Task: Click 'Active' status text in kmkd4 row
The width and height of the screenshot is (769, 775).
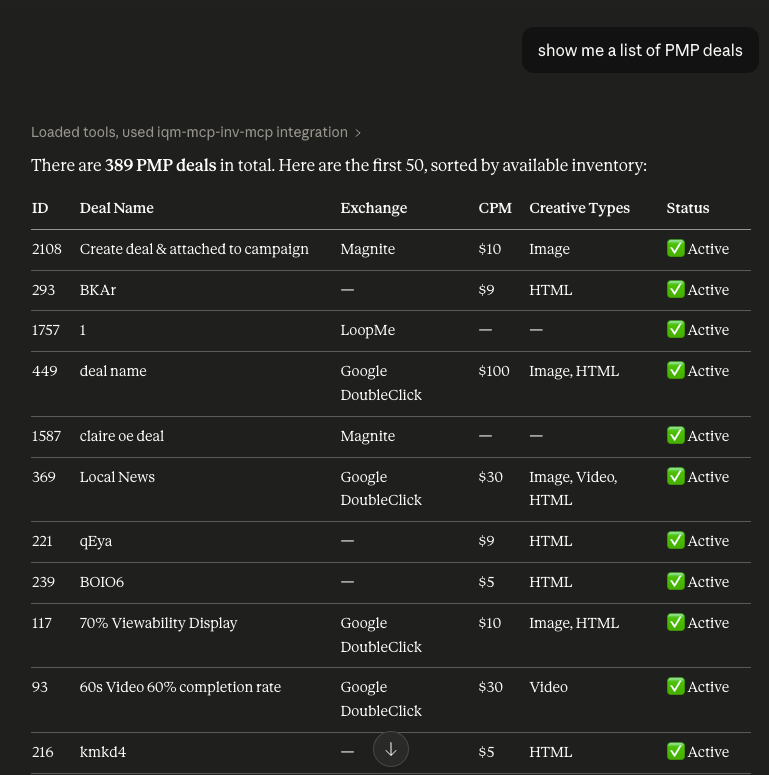Action: (708, 752)
